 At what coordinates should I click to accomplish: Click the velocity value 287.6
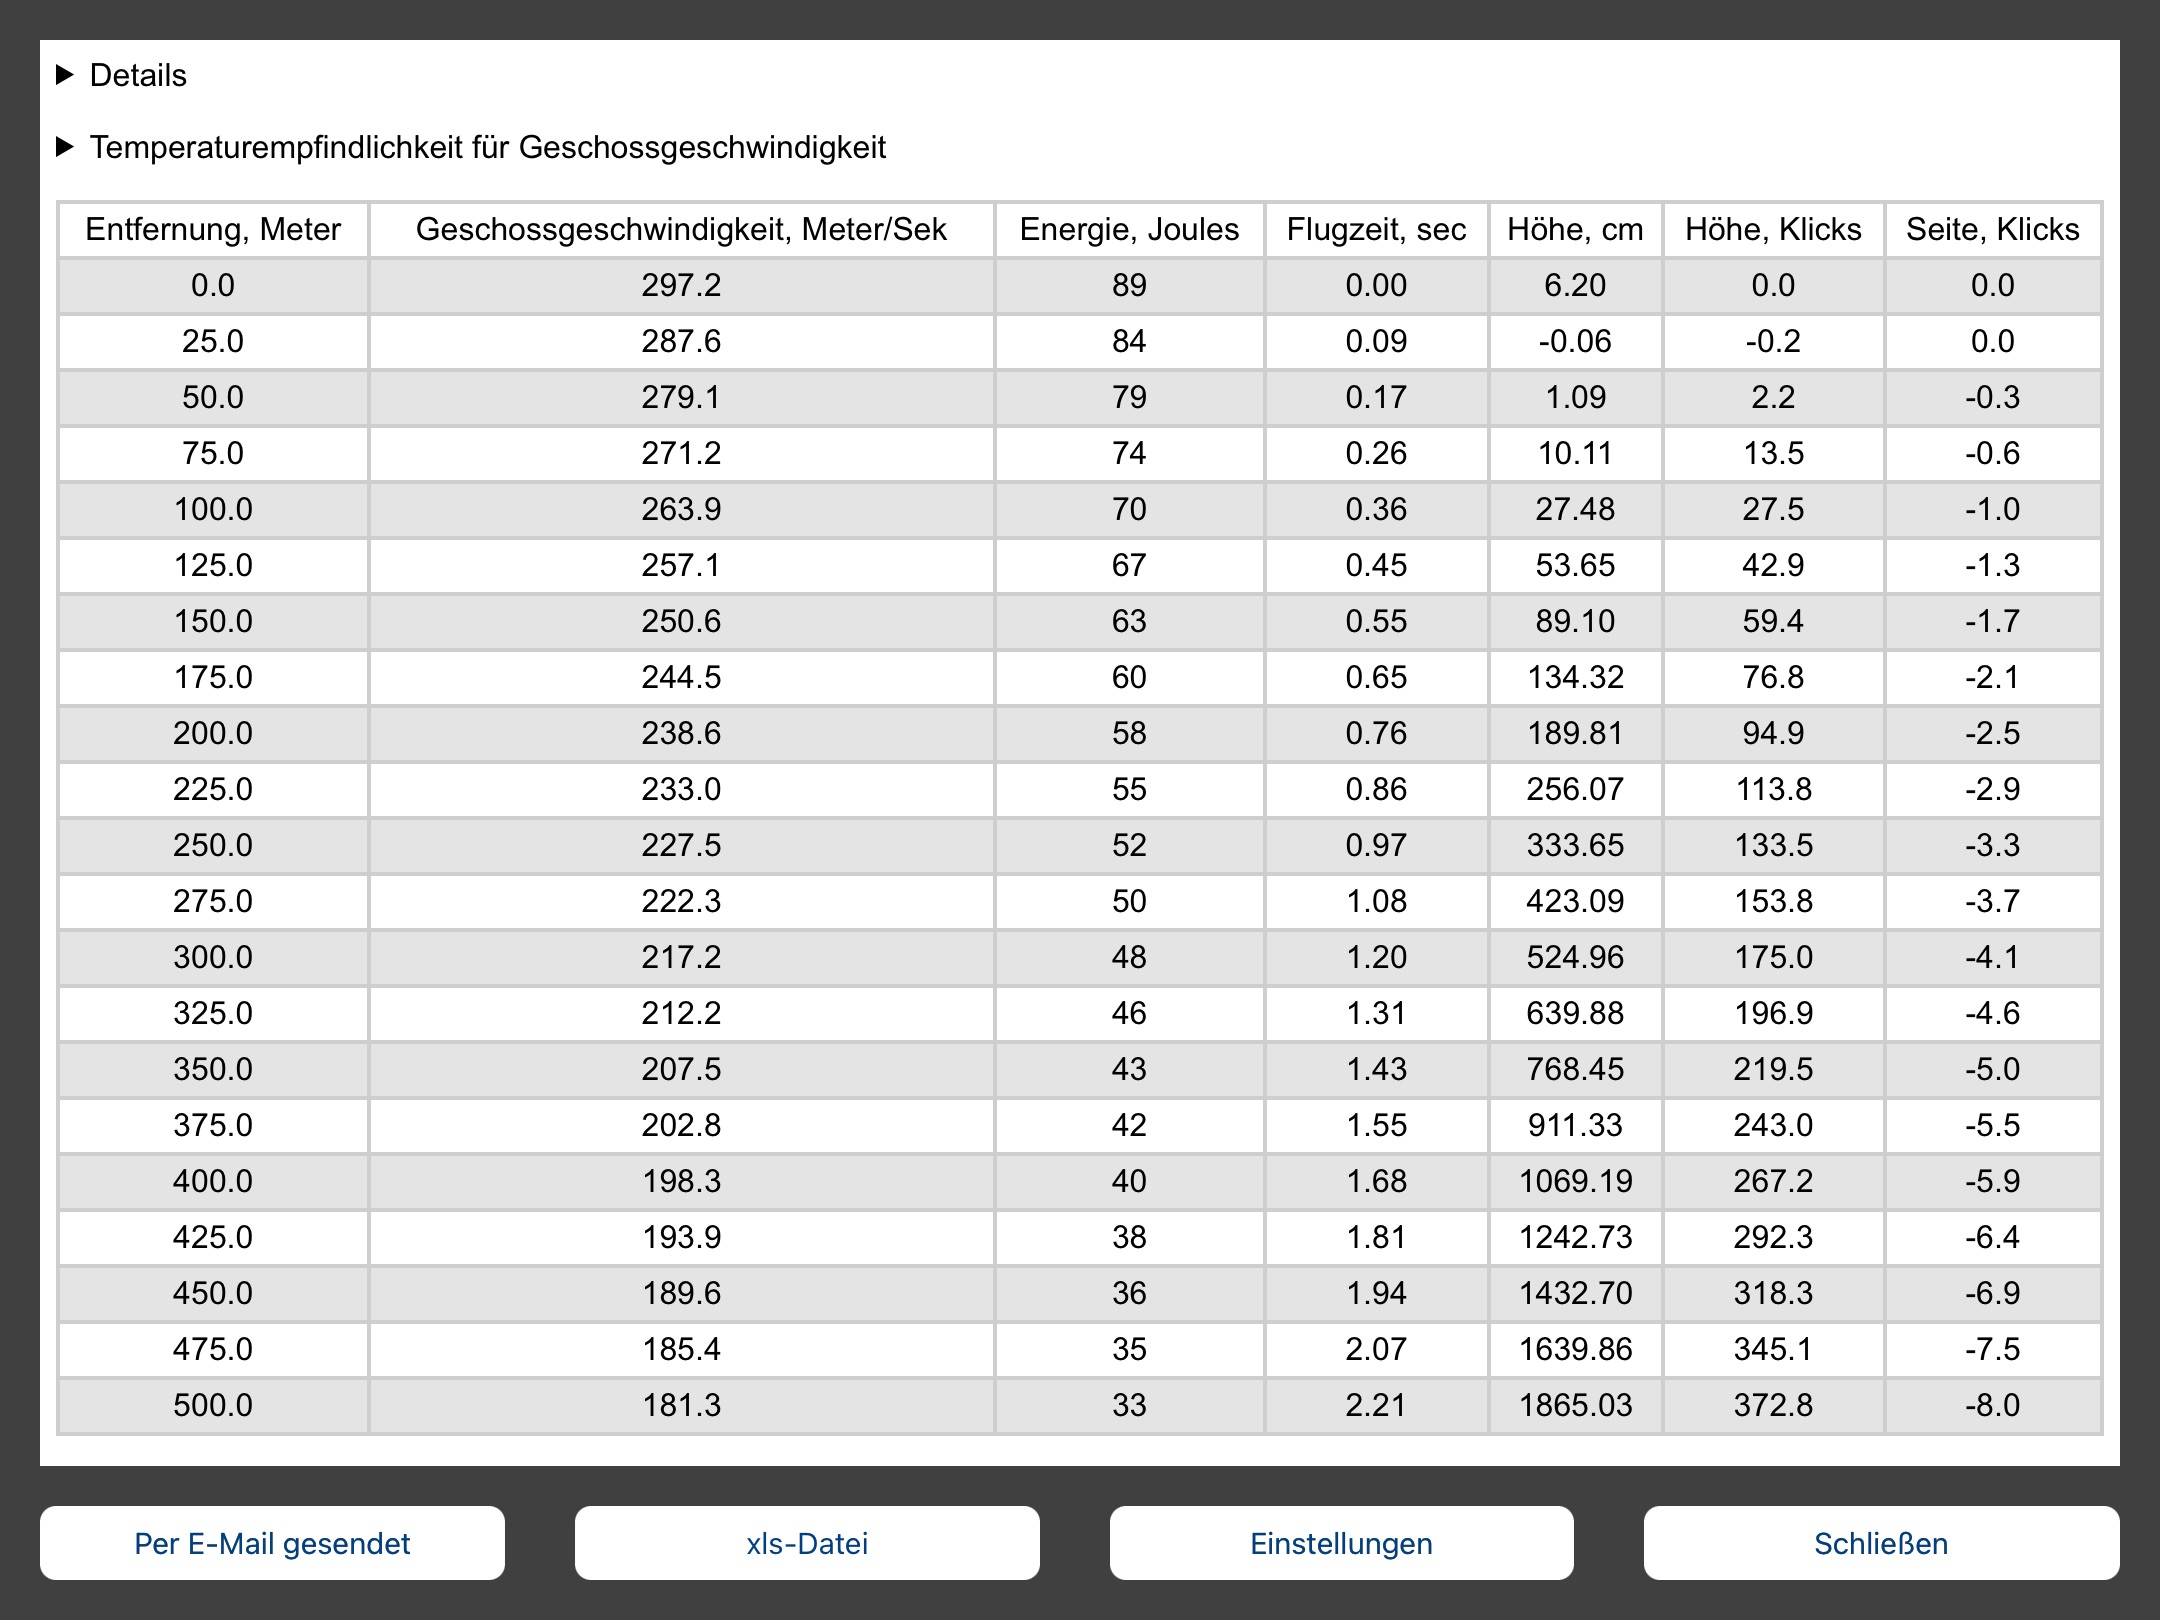coord(681,341)
